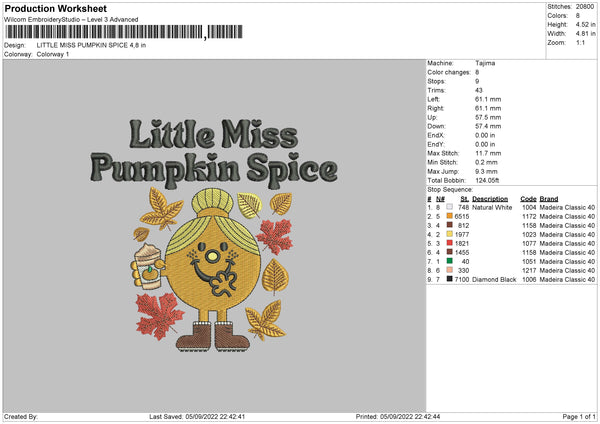The height and width of the screenshot is (424, 600).
Task: Select stitch count "7100" in the sequence
Action: point(462,280)
